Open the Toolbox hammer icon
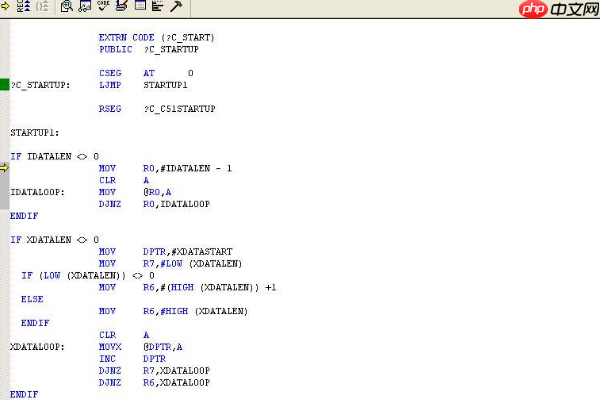Viewport: 600px width, 400px height. point(176,6)
